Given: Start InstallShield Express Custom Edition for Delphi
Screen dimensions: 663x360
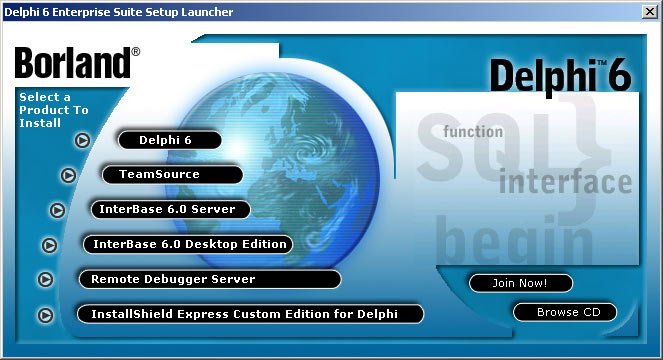Looking at the screenshot, I should coord(250,314).
